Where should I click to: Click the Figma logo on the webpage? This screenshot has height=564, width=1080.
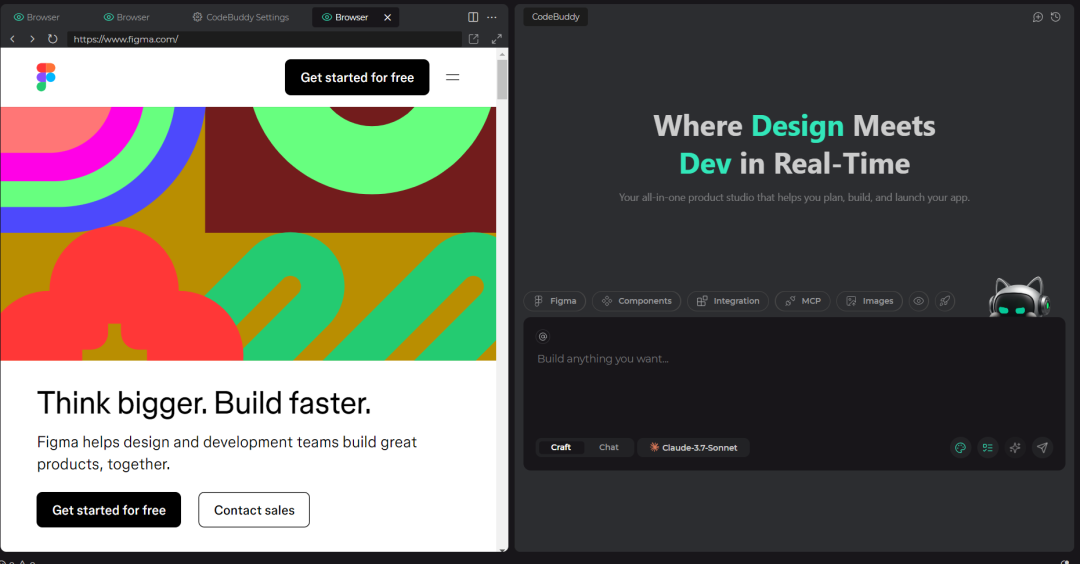[x=46, y=77]
